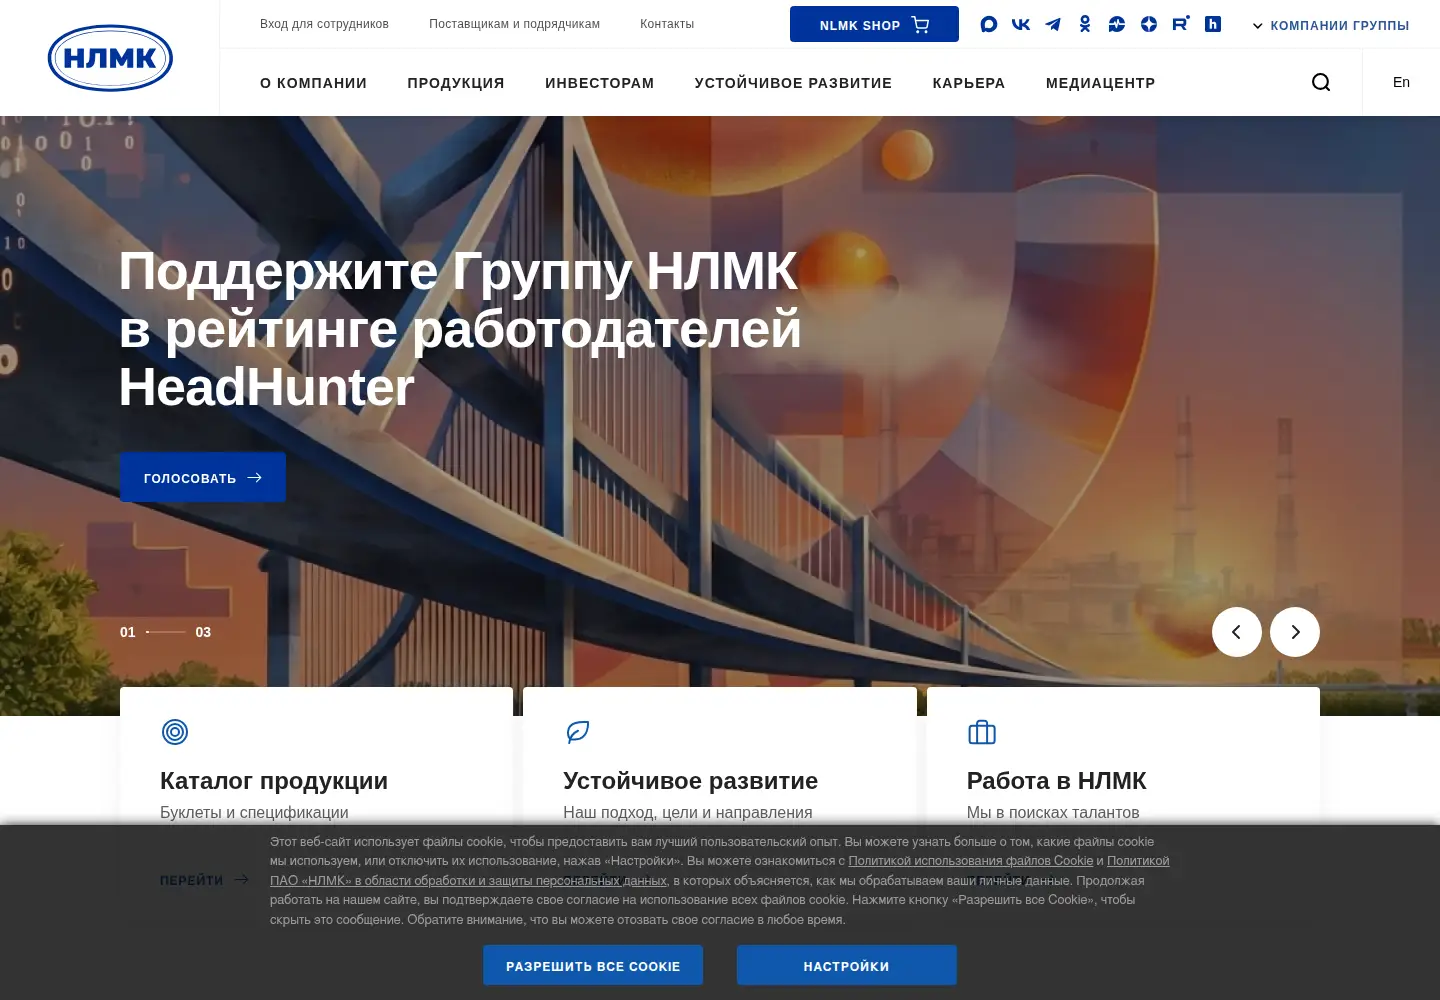Image resolution: width=1440 pixels, height=1000 pixels.
Task: Open the Инвесторам menu
Action: coord(600,83)
